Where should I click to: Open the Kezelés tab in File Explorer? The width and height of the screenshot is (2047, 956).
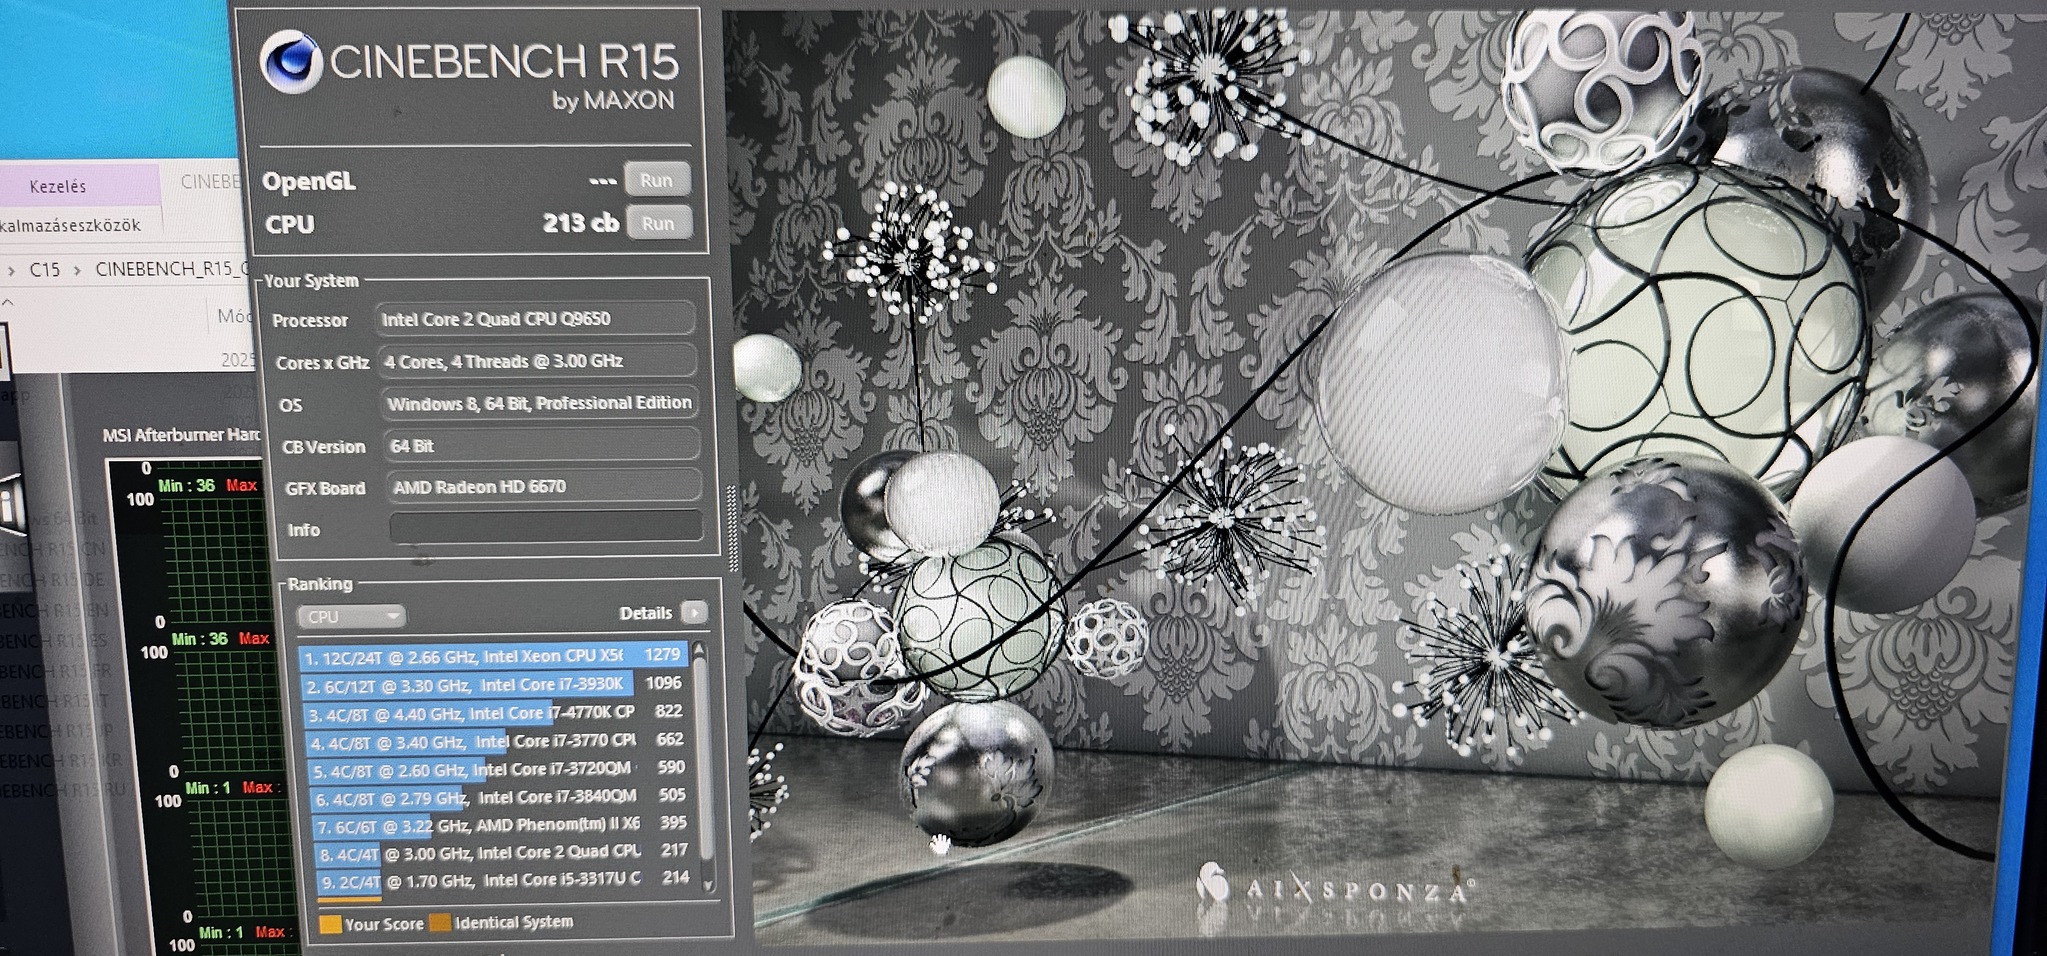click(58, 186)
